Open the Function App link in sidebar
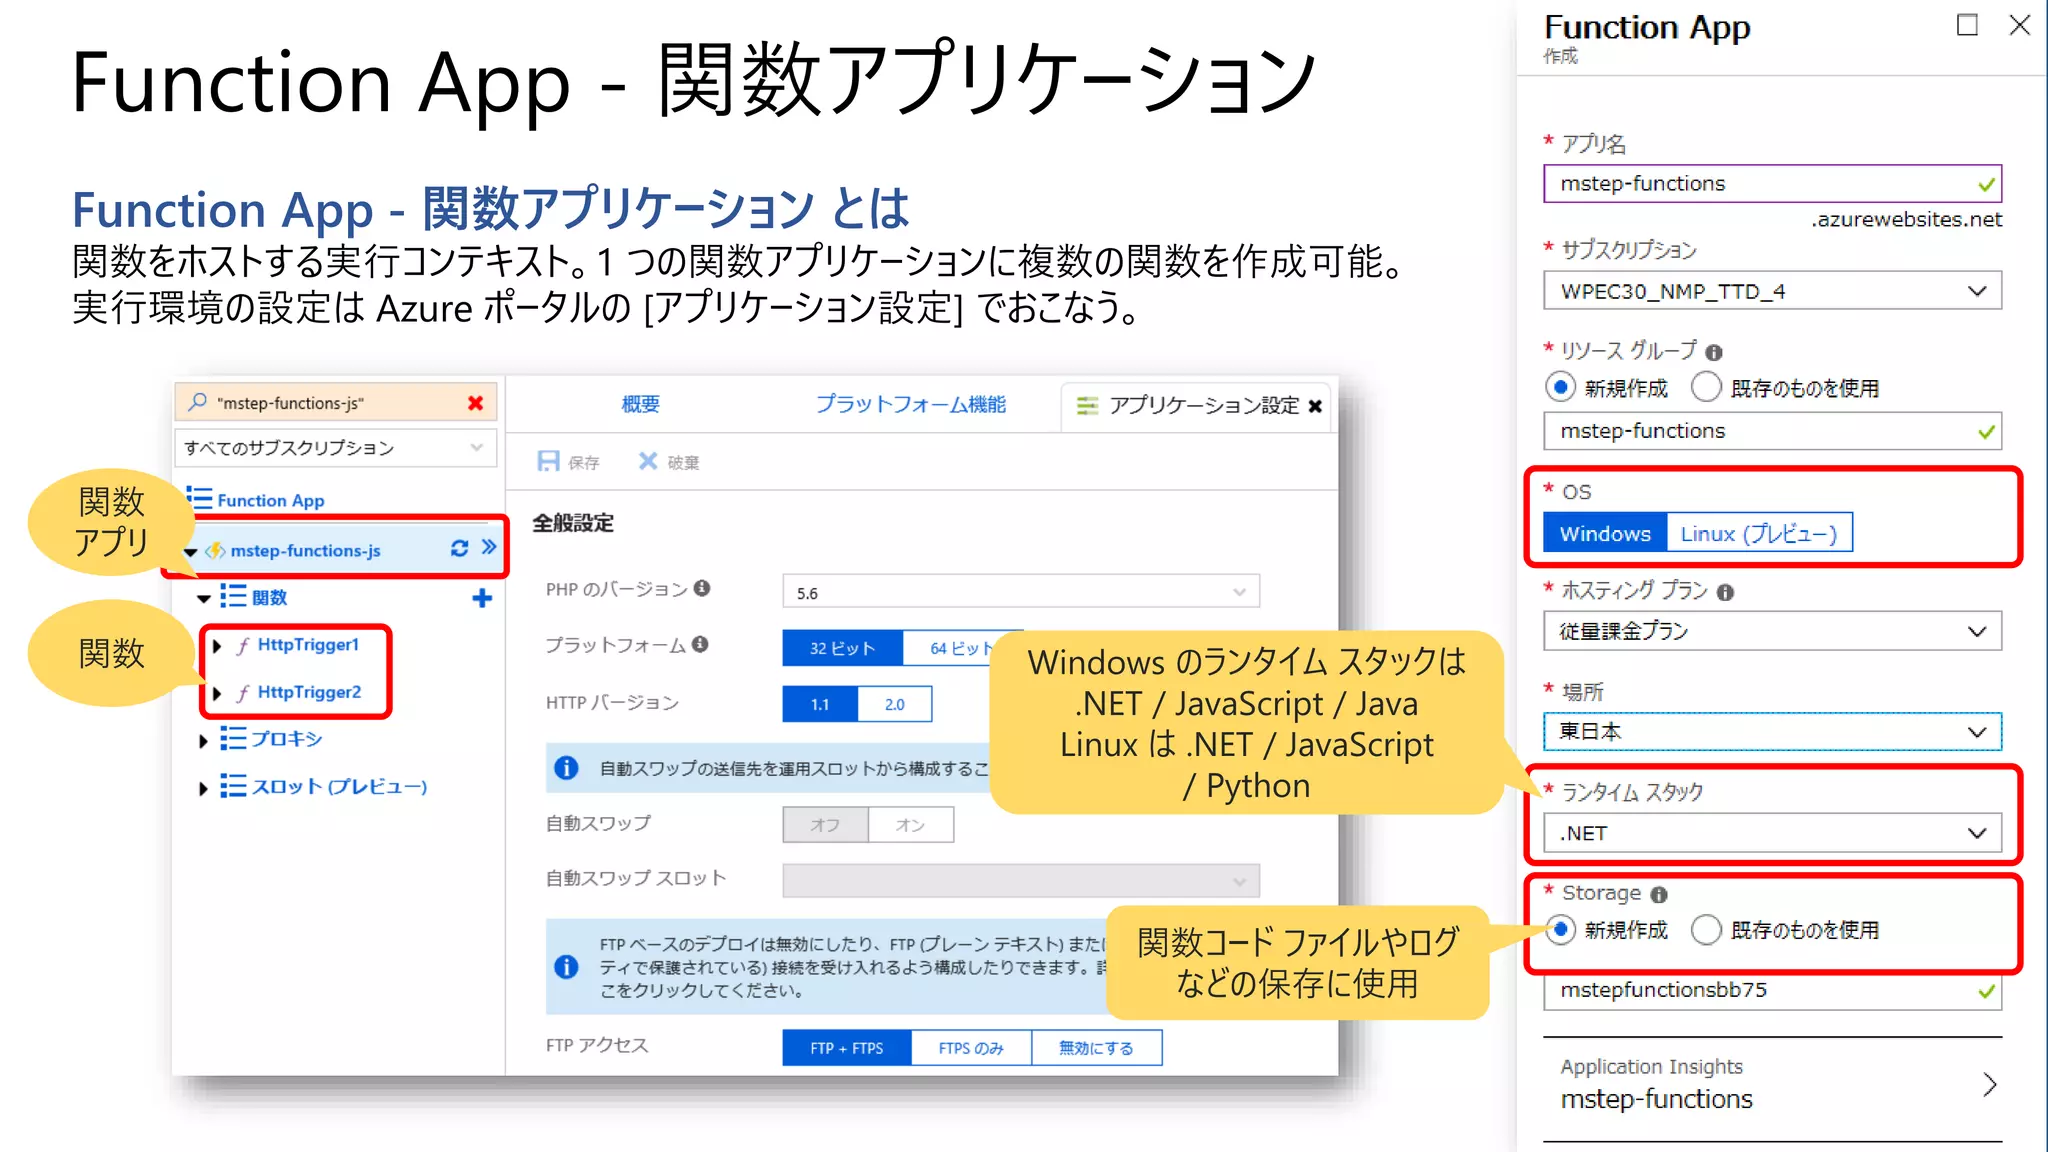 click(270, 500)
